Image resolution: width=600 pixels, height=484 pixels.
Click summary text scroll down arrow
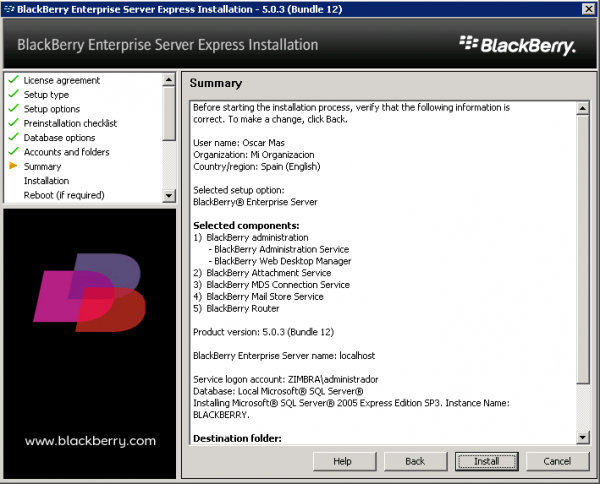582,437
